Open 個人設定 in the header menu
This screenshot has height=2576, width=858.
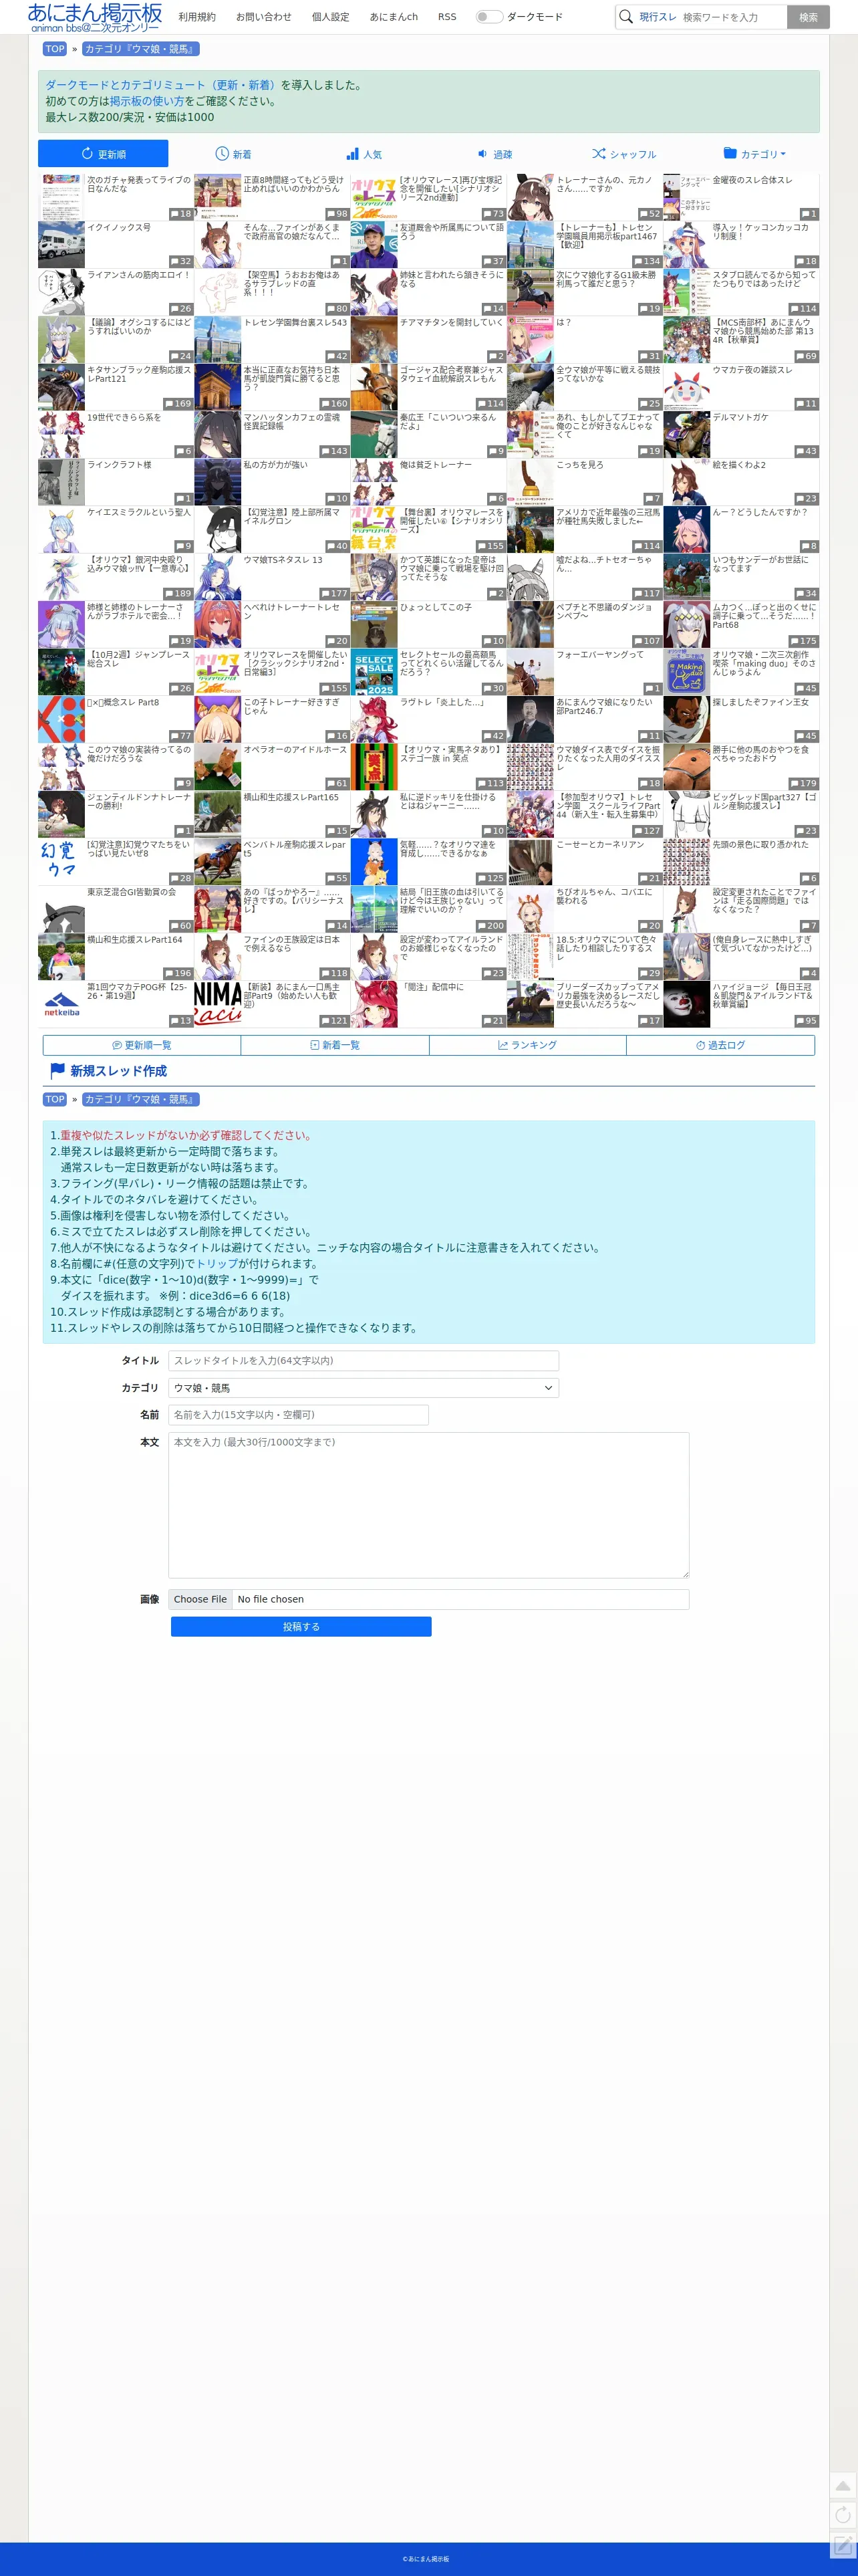tap(331, 17)
